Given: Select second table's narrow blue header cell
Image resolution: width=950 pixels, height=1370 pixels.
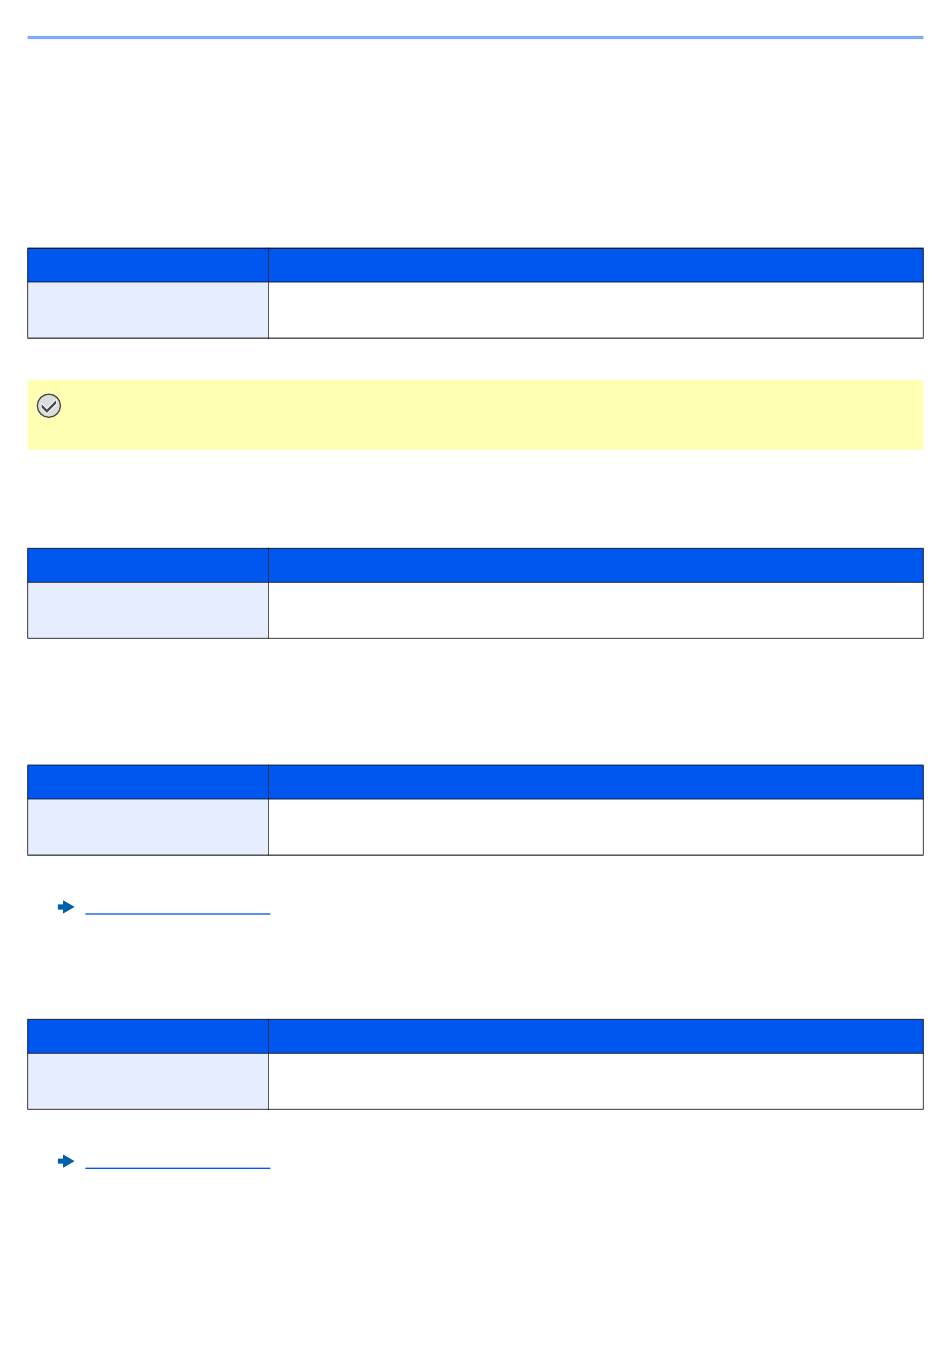Looking at the screenshot, I should pyautogui.click(x=148, y=565).
